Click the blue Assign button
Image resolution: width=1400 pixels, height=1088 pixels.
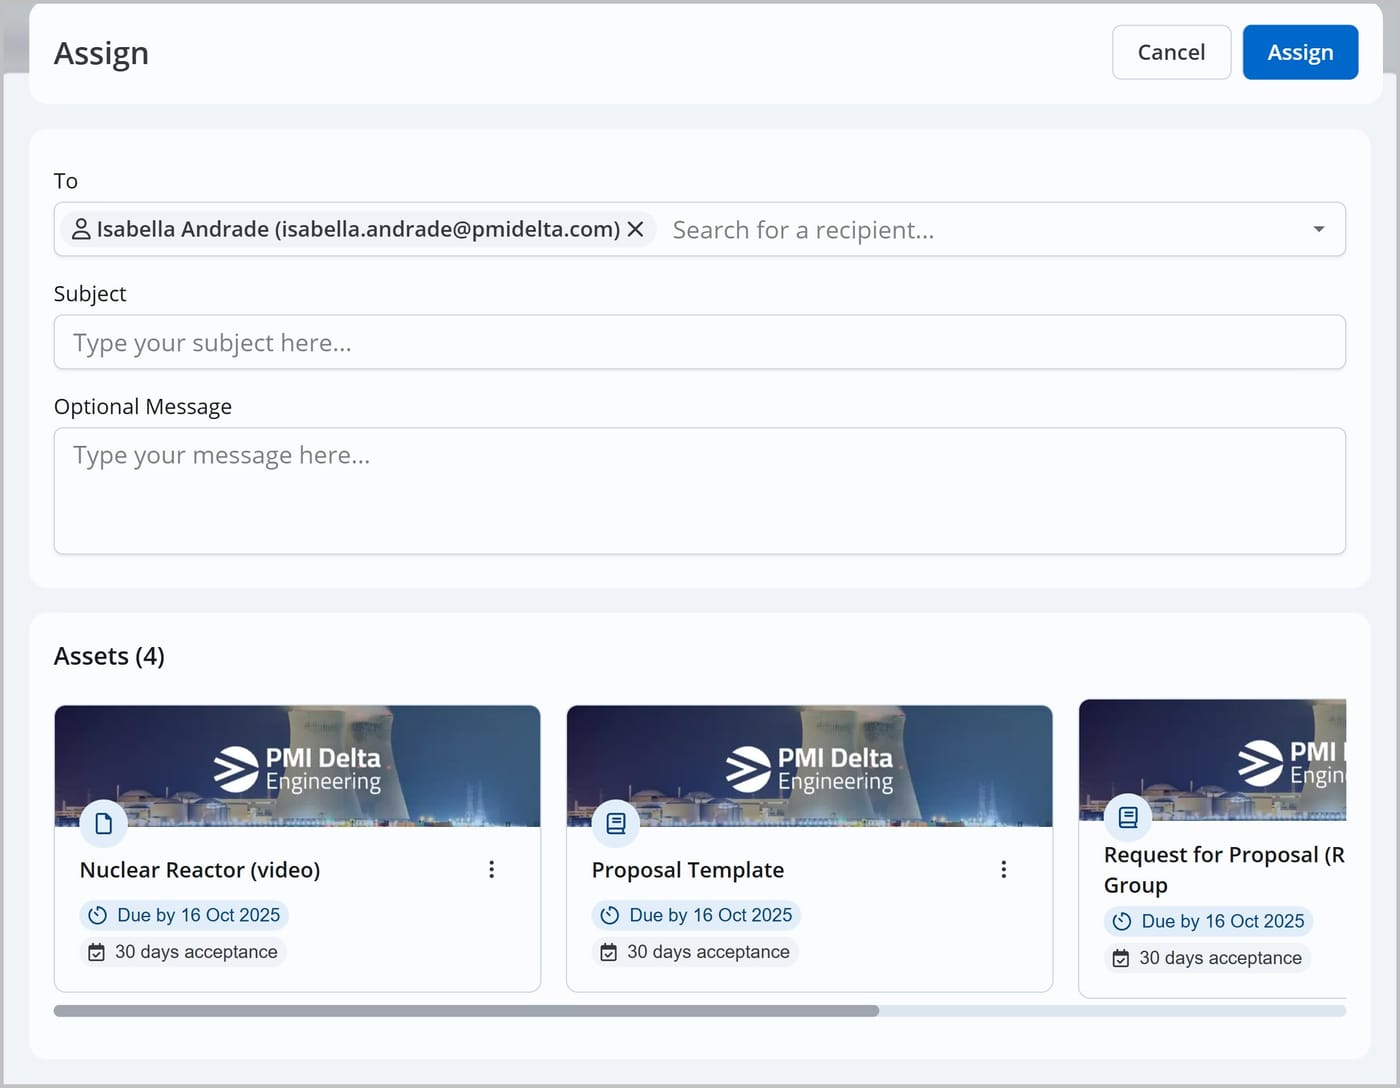(x=1300, y=52)
